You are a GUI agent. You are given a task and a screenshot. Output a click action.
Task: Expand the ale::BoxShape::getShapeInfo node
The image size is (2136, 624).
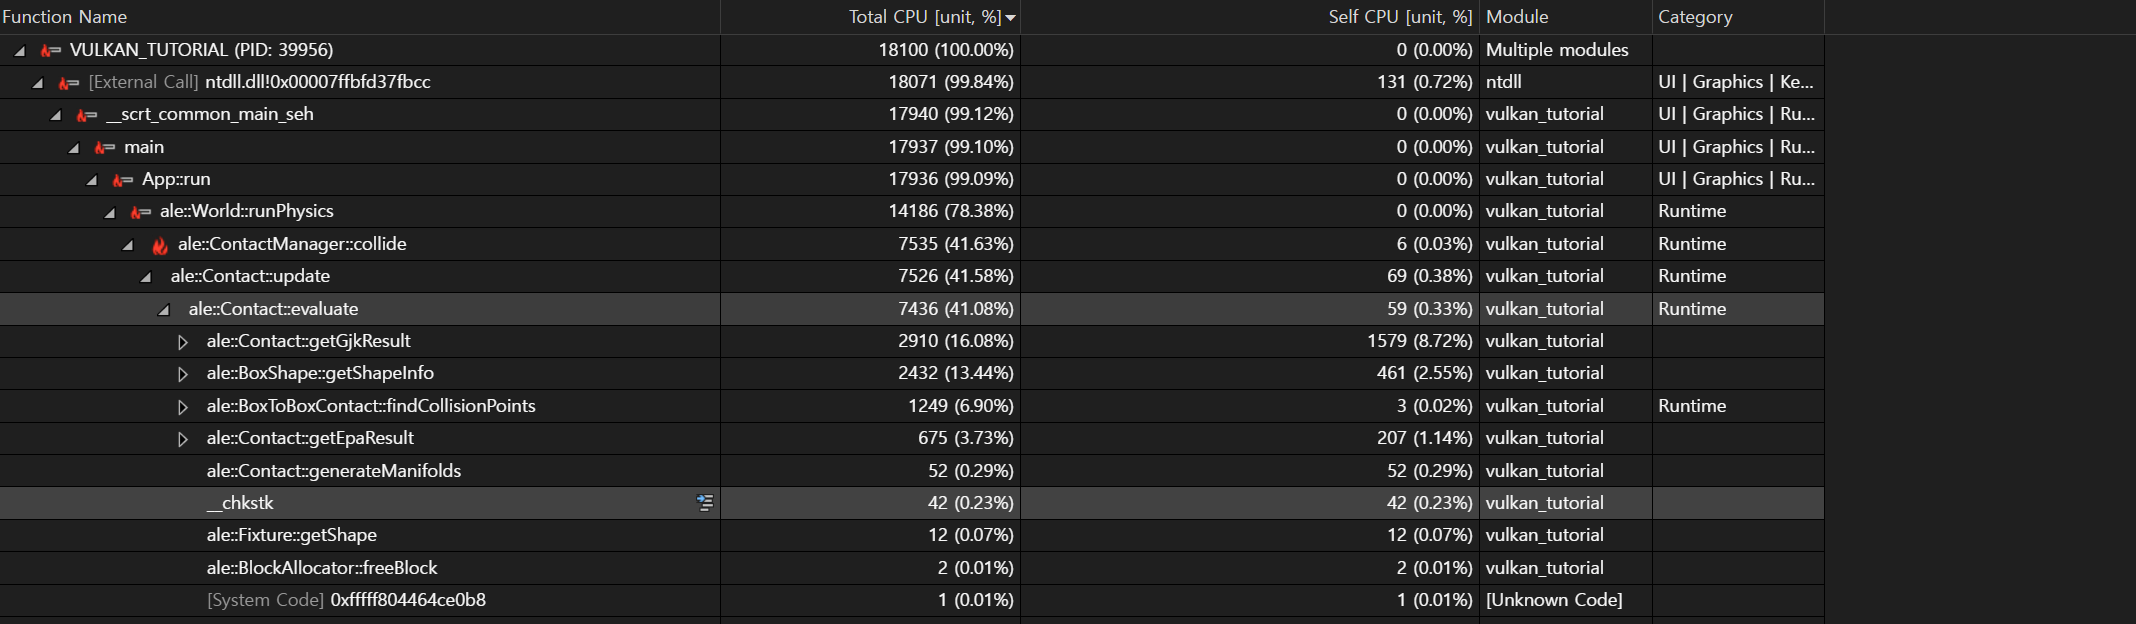click(x=182, y=374)
